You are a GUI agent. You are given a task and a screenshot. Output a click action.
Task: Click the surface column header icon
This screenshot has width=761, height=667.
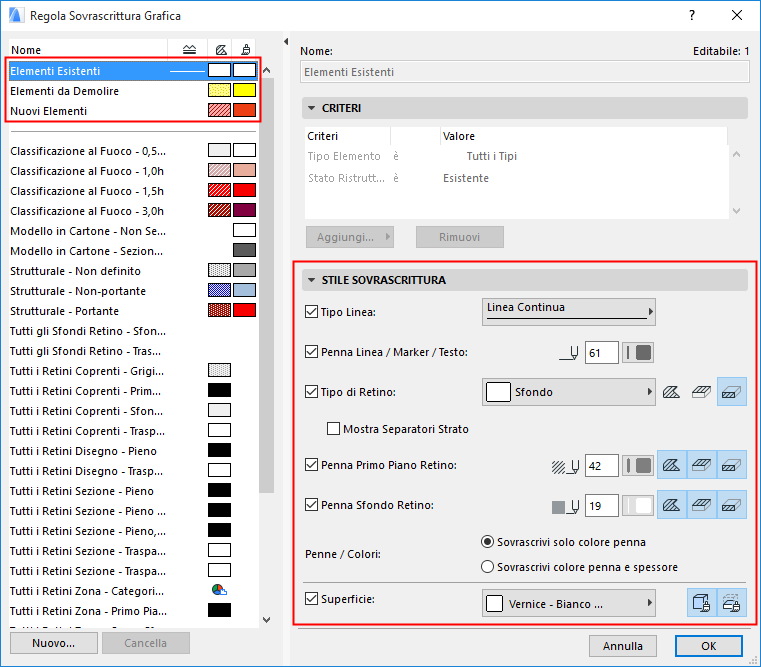246,50
